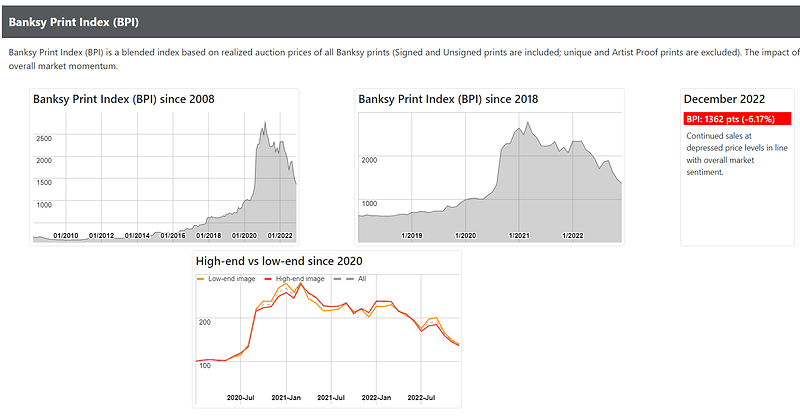Image resolution: width=800 pixels, height=417 pixels.
Task: Click the 2021-Jul label on the high-end chart
Action: click(331, 398)
